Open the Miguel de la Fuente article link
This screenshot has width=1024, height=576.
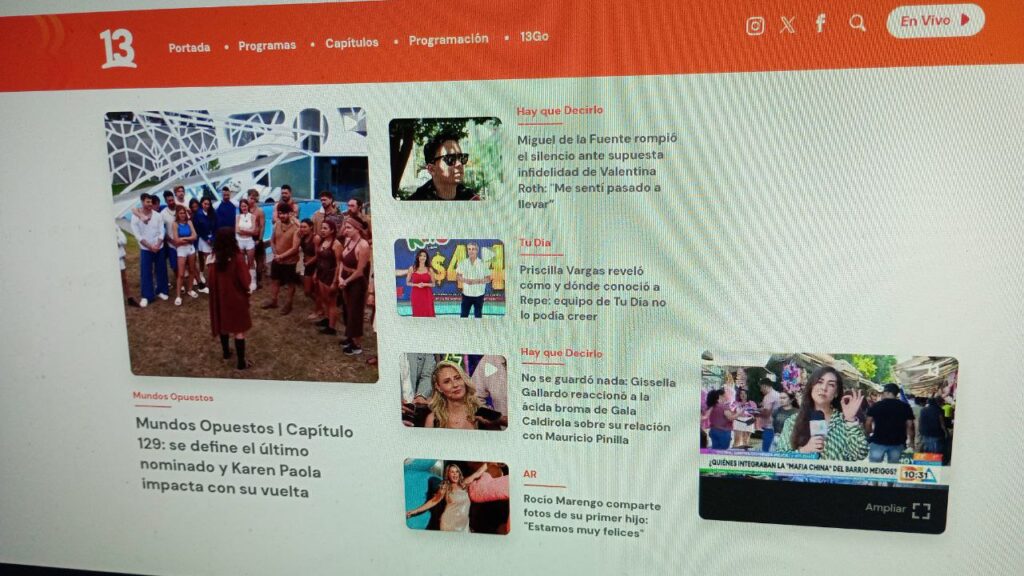(x=594, y=171)
